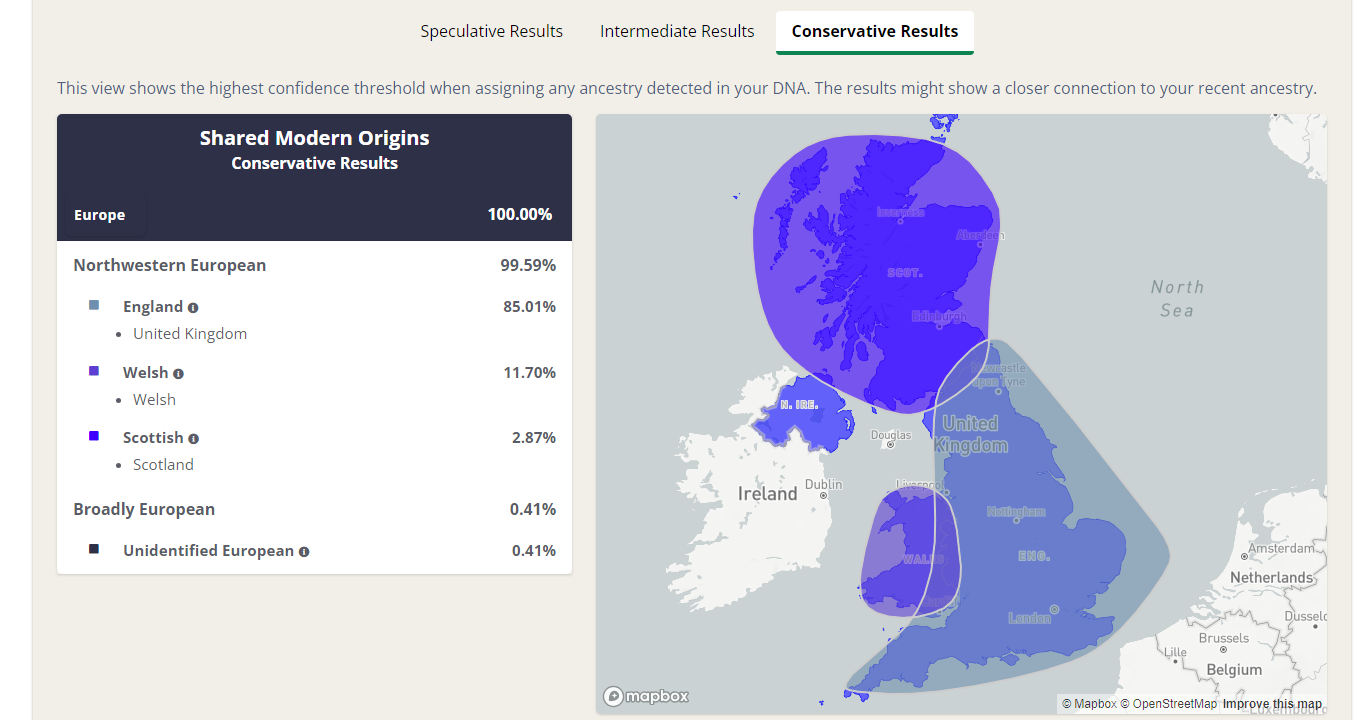
Task: Switch to Speculative Results tab
Action: (491, 31)
